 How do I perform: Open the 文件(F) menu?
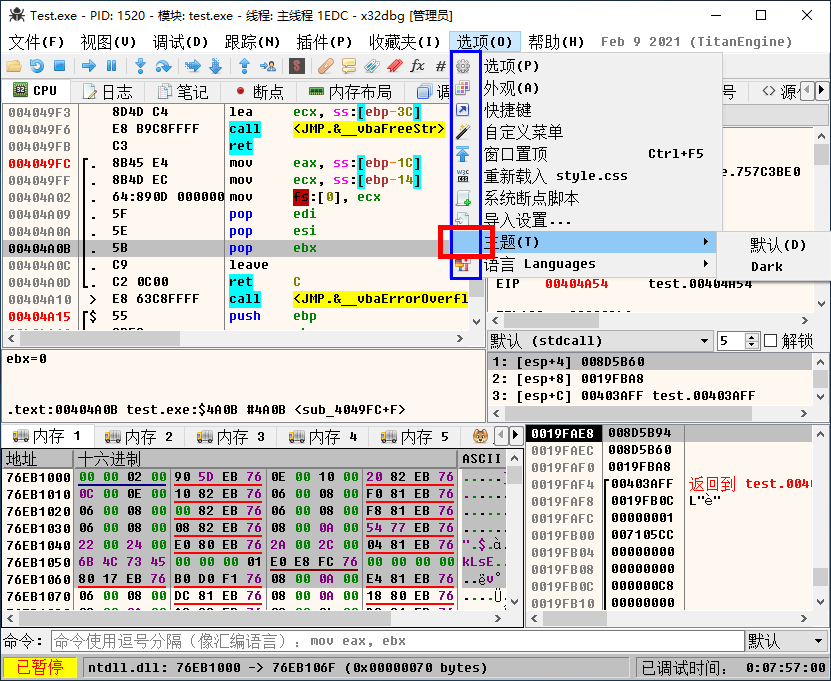point(37,42)
